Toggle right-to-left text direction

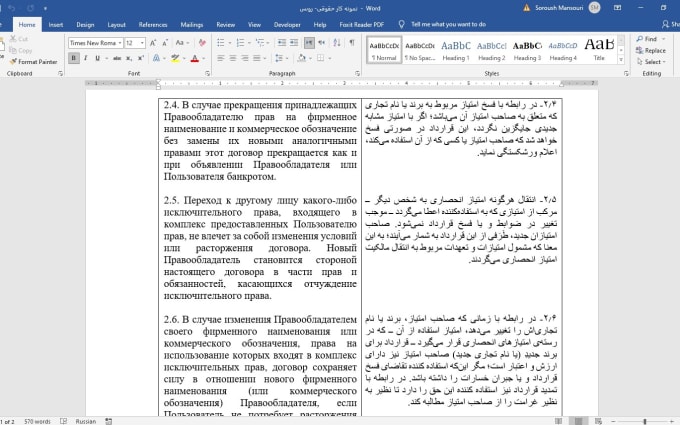[321, 42]
